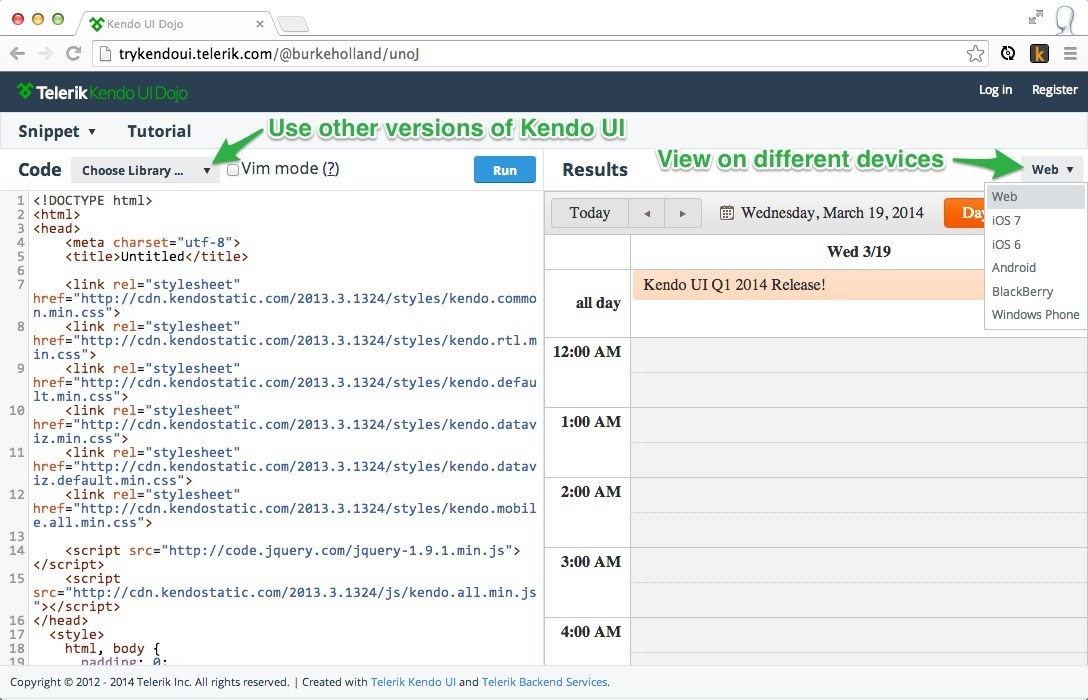Click the Wednesday, March 19, 2014 date text
Screen dimensions: 1088x700
[832, 213]
